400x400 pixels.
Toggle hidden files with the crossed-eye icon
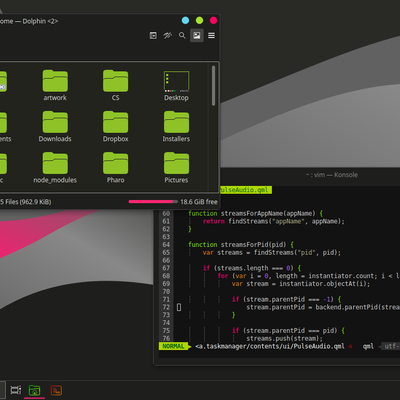coord(168,35)
